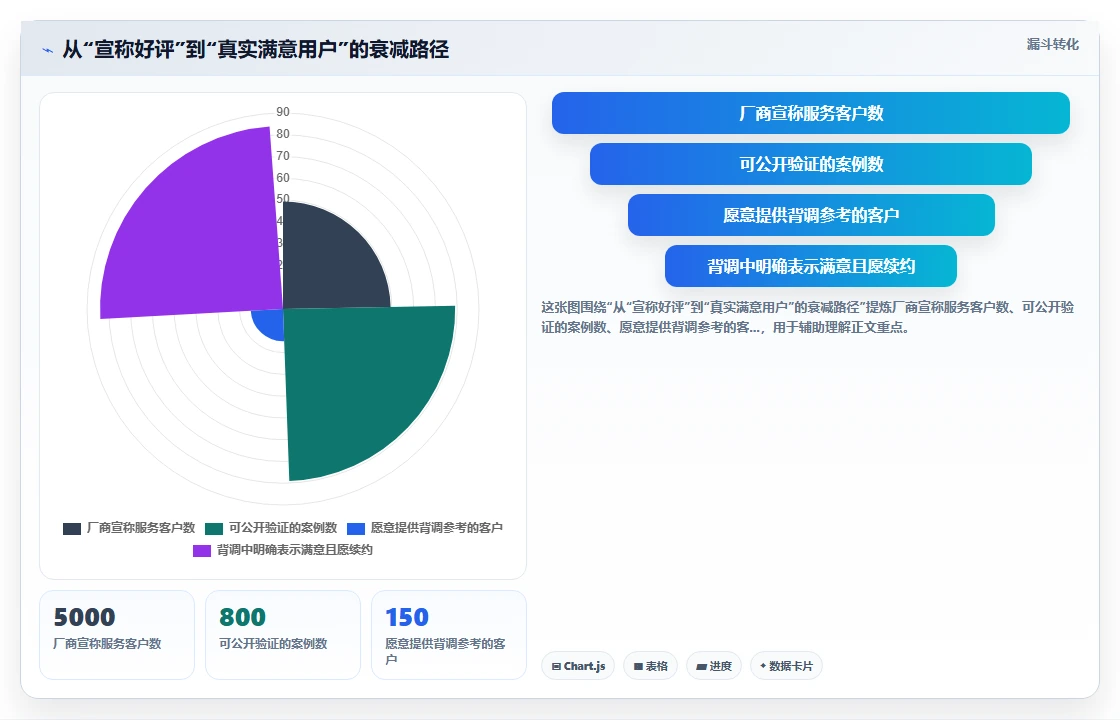Click the Chart.js tag
Viewport: 1120px width, 720px height.
coord(578,666)
